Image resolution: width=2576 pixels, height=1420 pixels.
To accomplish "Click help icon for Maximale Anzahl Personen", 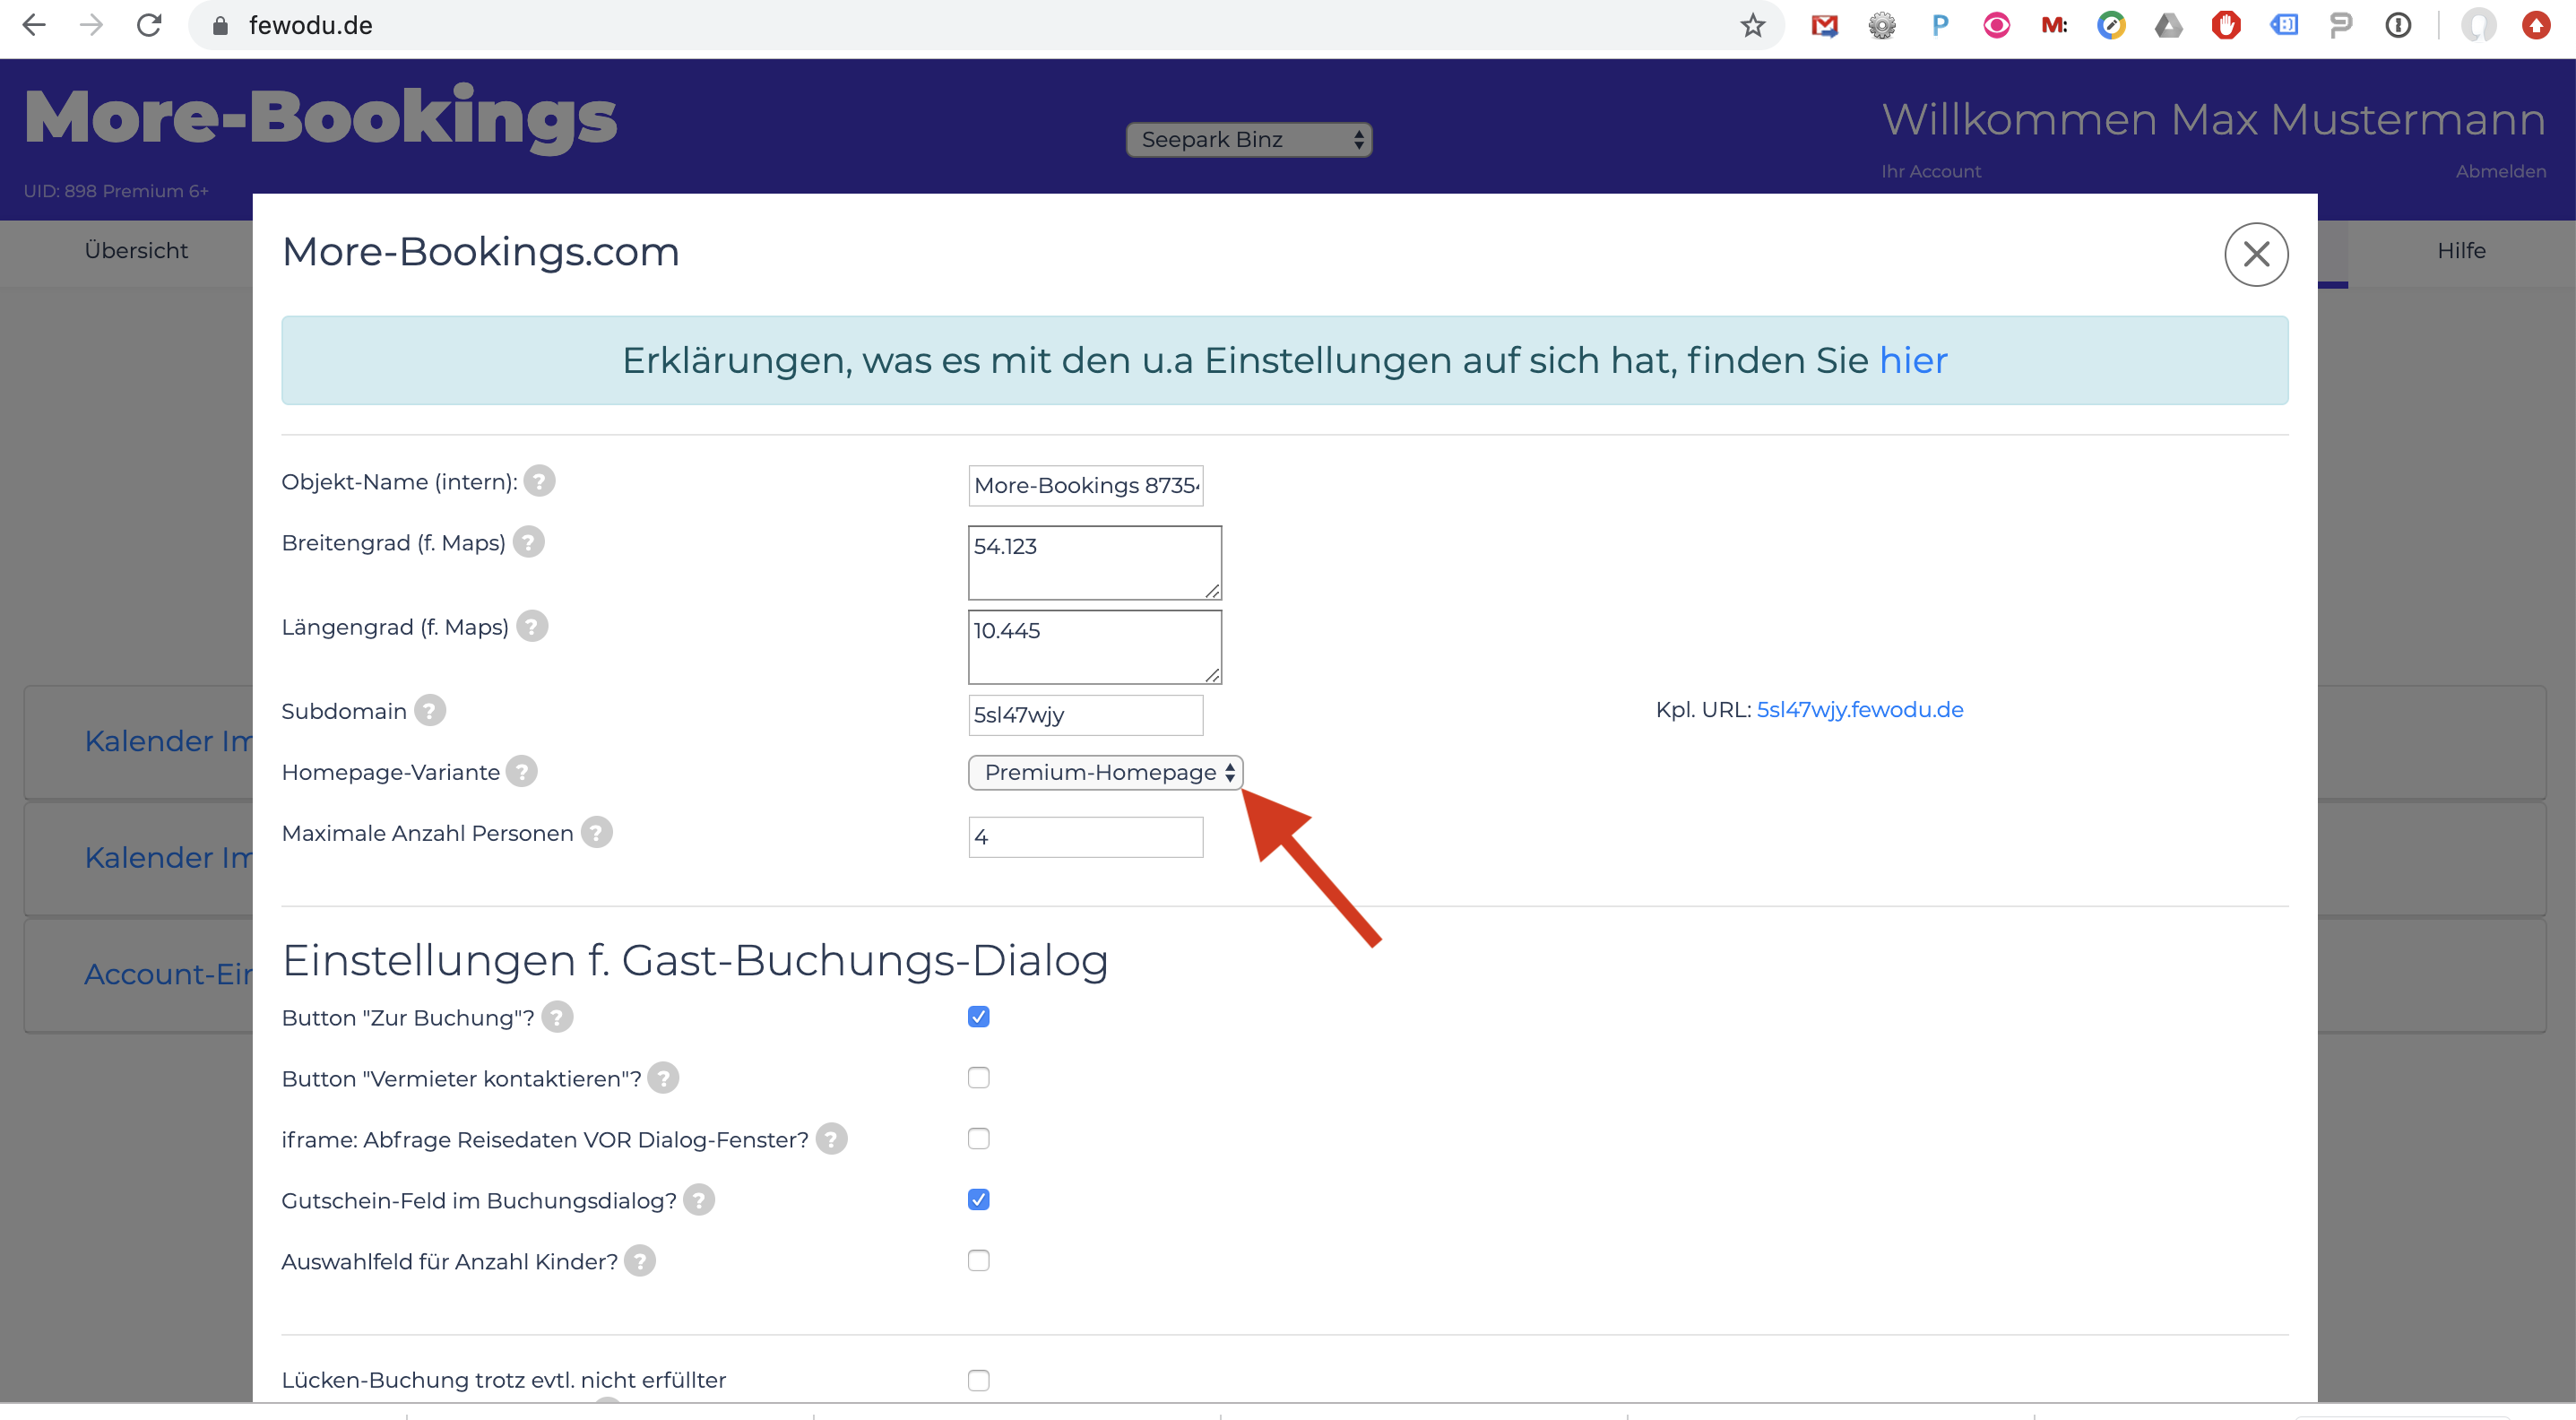I will click(597, 832).
